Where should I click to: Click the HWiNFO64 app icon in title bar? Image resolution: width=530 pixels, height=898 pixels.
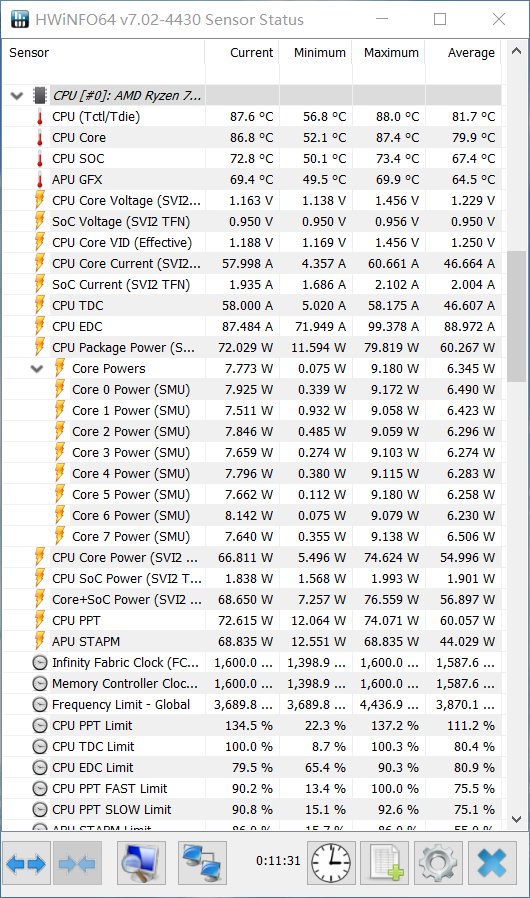(19, 19)
